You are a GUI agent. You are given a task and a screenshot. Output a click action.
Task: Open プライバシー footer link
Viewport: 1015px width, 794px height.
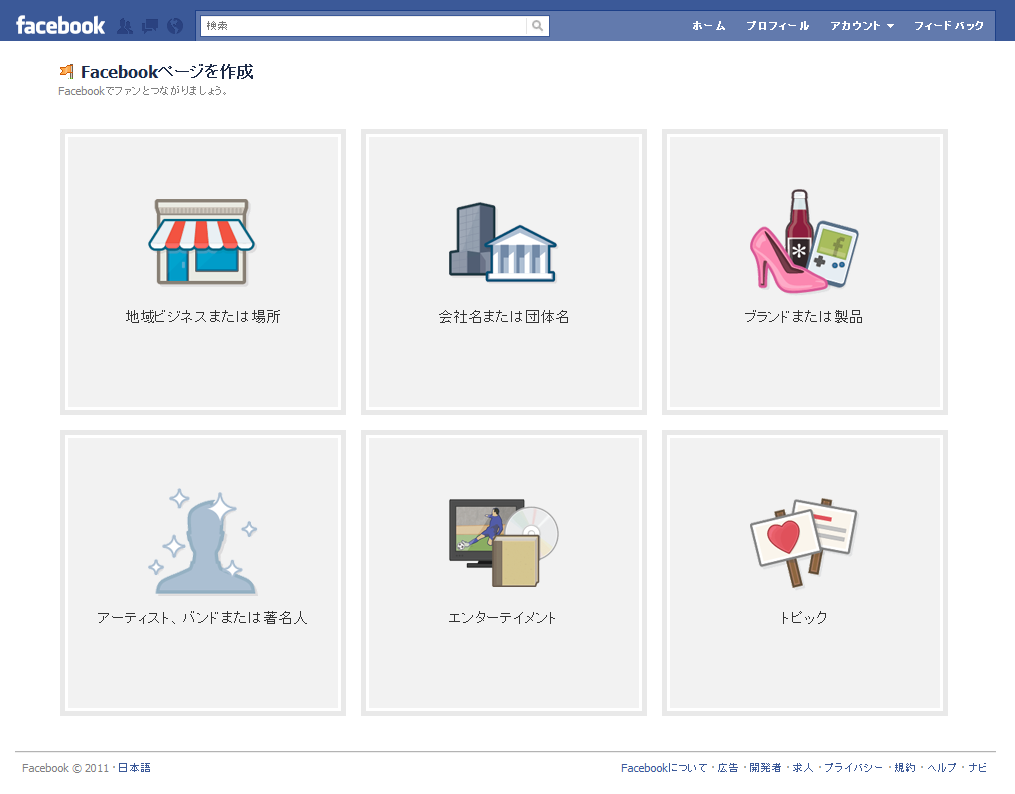point(853,768)
